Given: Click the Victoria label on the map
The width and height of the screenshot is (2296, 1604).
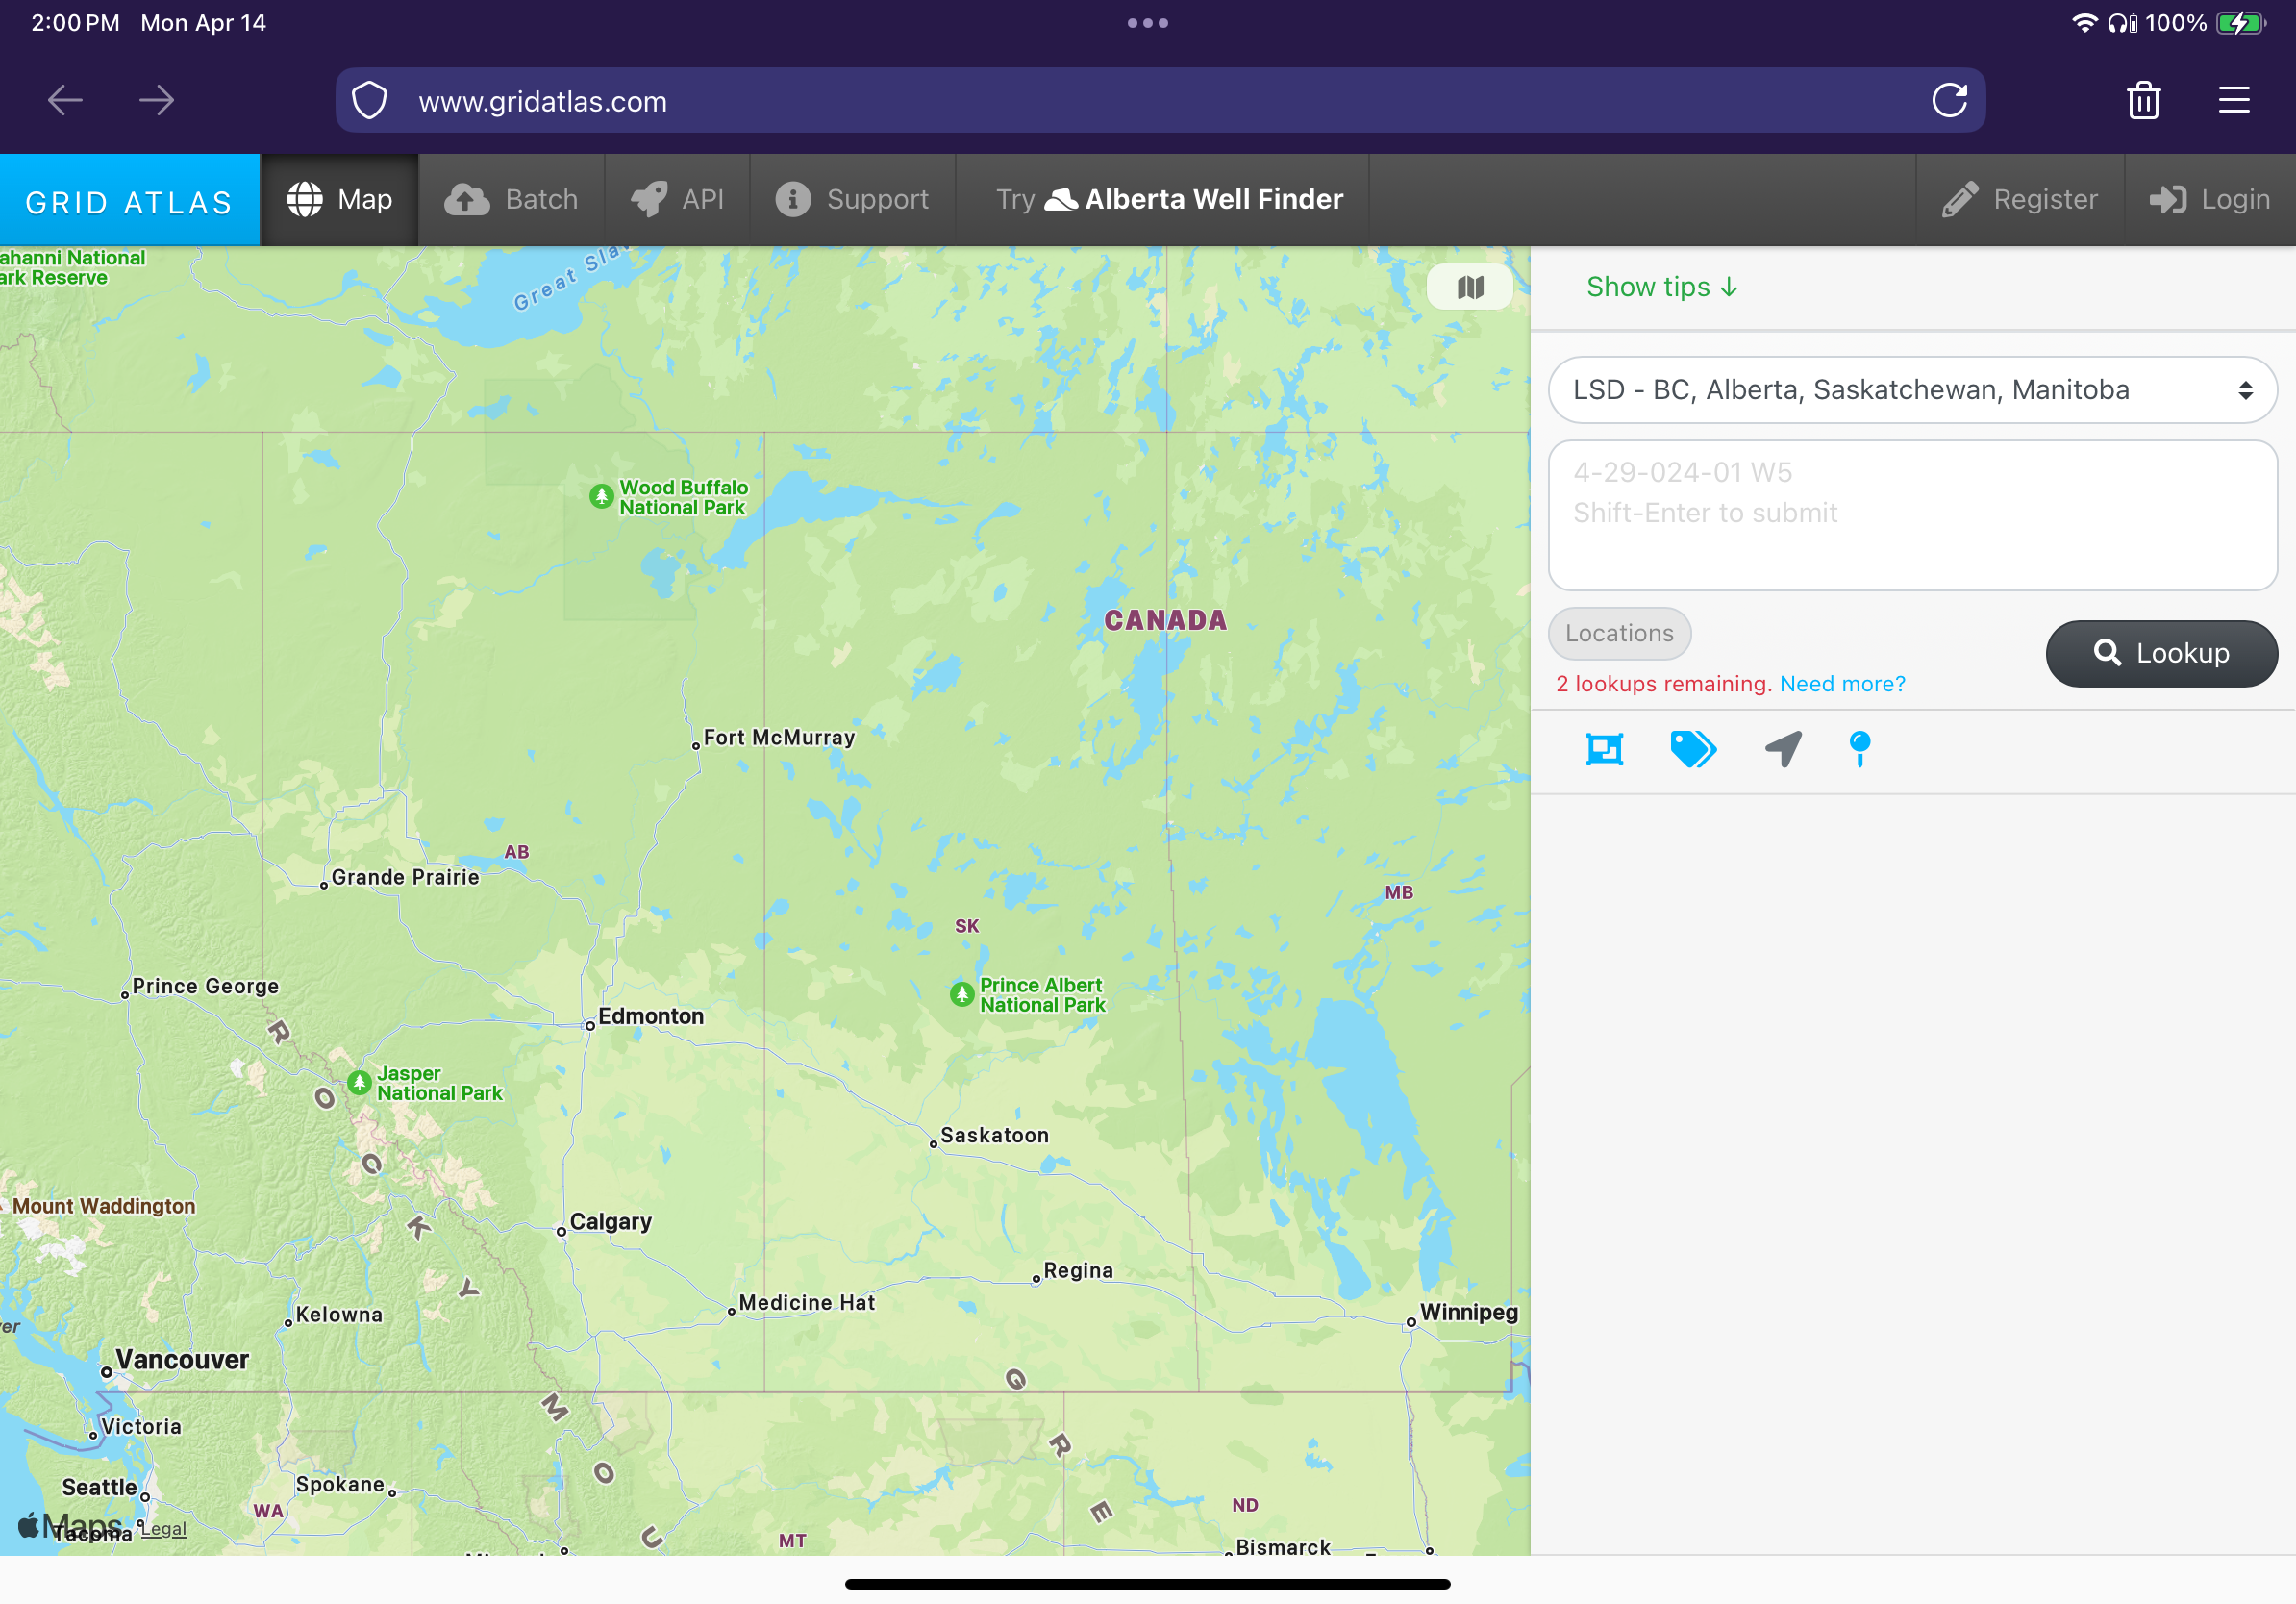Looking at the screenshot, I should click(x=141, y=1427).
